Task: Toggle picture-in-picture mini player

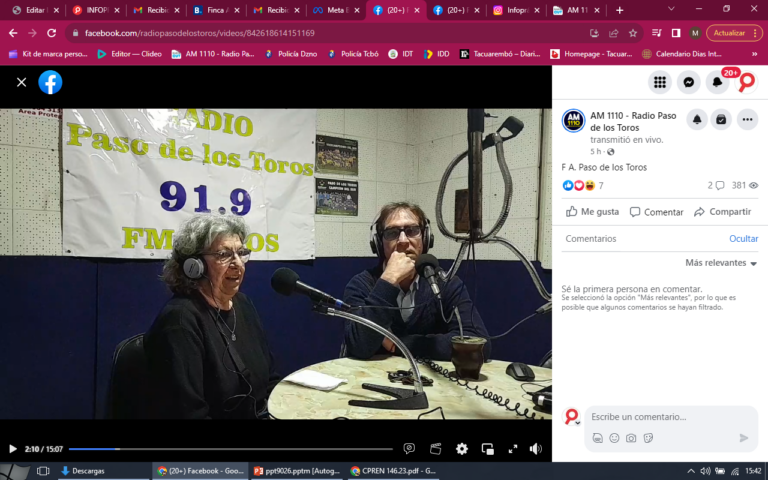Action: tap(487, 449)
